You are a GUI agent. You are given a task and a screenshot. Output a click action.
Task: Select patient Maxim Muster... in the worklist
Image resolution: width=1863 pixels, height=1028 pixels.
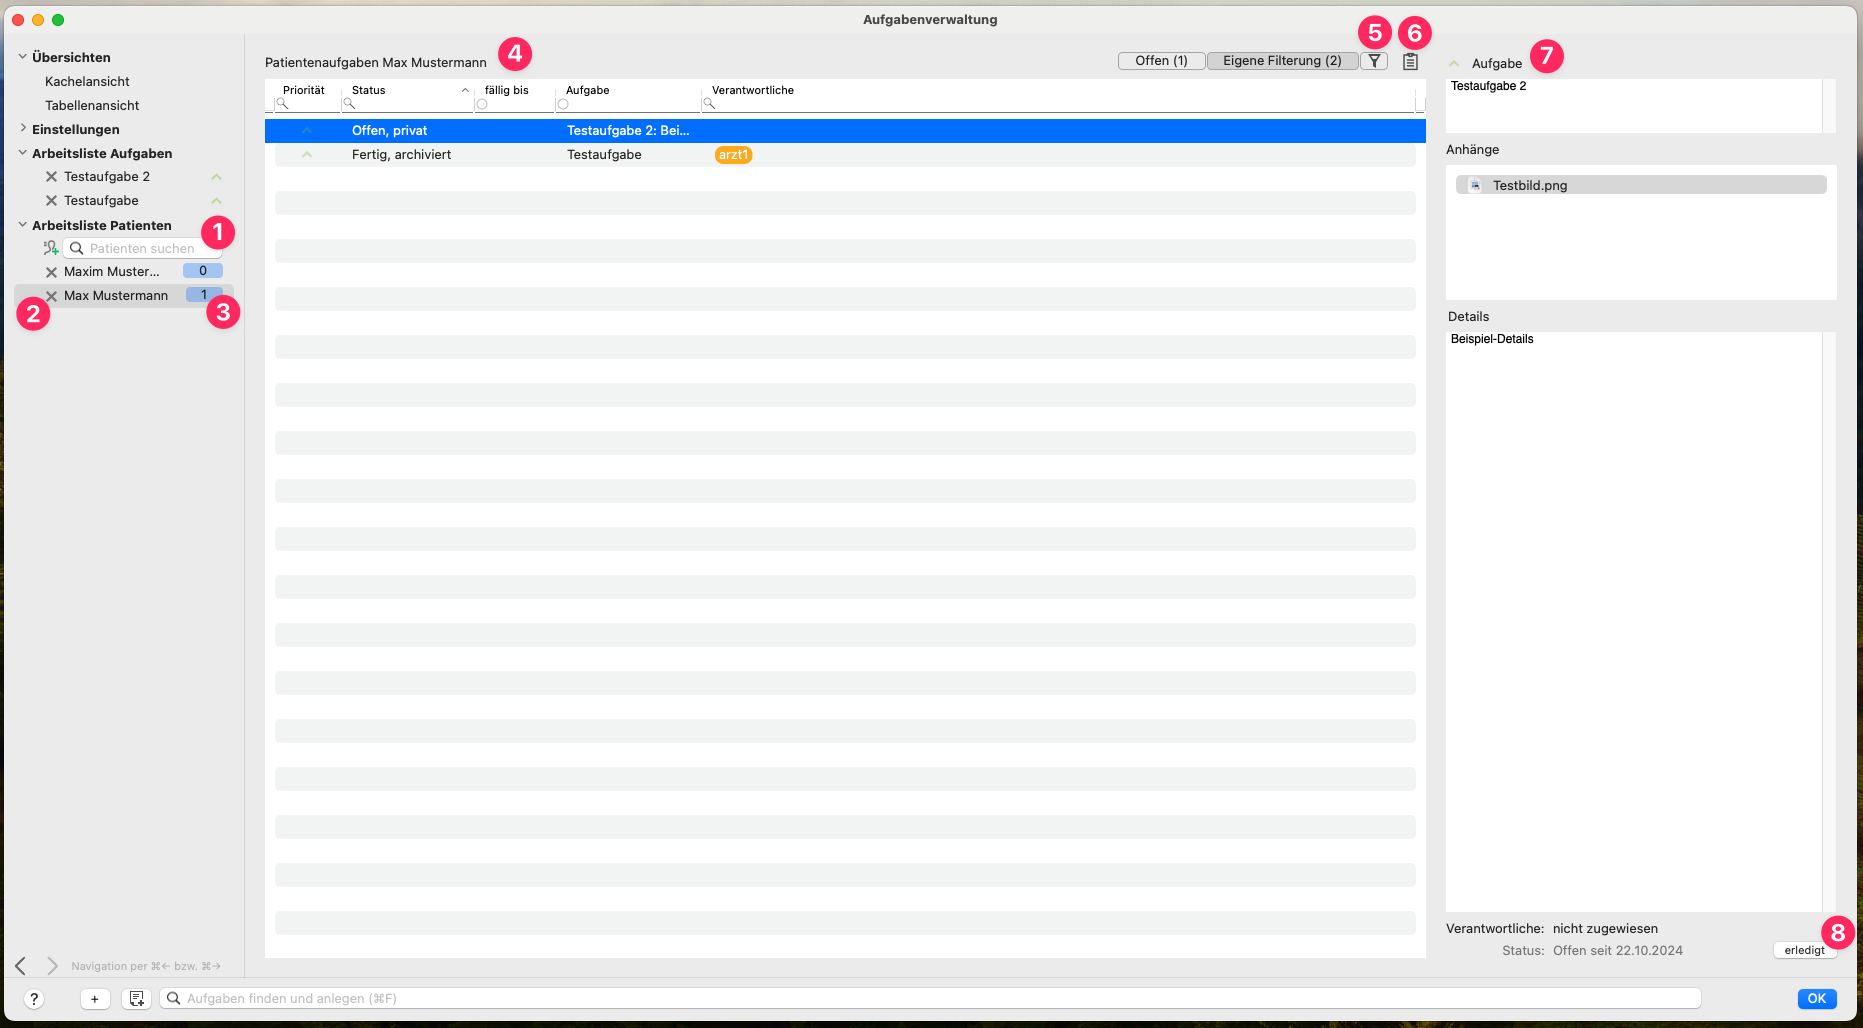[x=112, y=272]
